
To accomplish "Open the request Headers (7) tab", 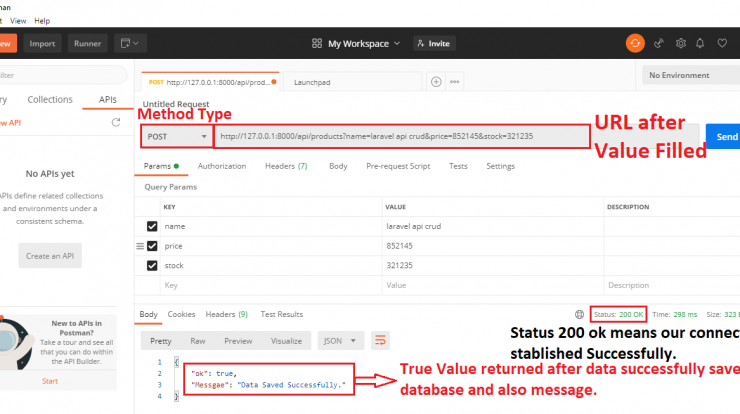I will coord(286,166).
